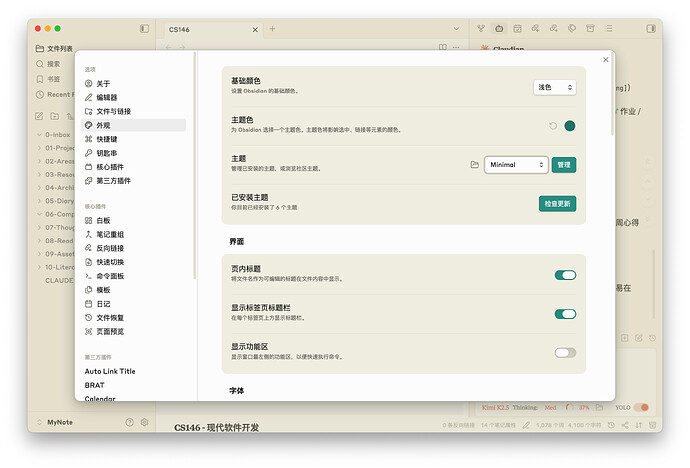Screen dimensions: 690x468
Task: Click the teal accent color swatch
Action: [x=569, y=126]
